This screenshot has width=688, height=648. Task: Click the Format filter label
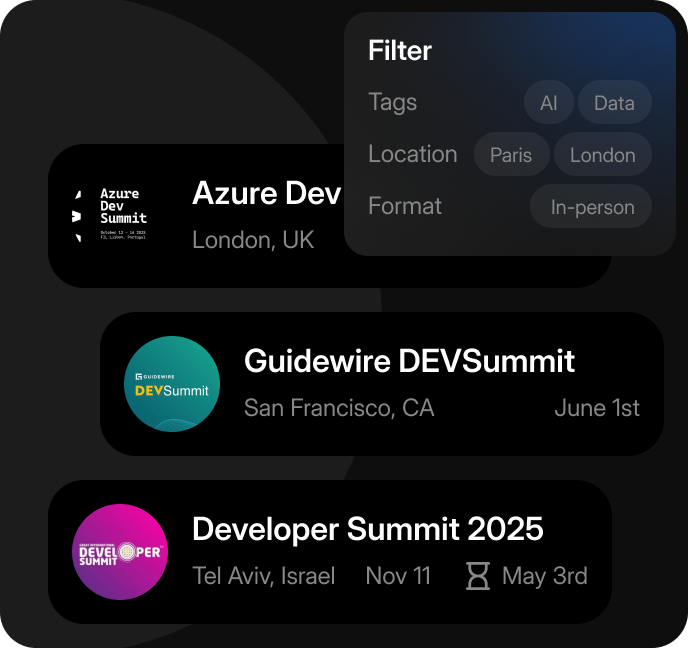(x=405, y=206)
